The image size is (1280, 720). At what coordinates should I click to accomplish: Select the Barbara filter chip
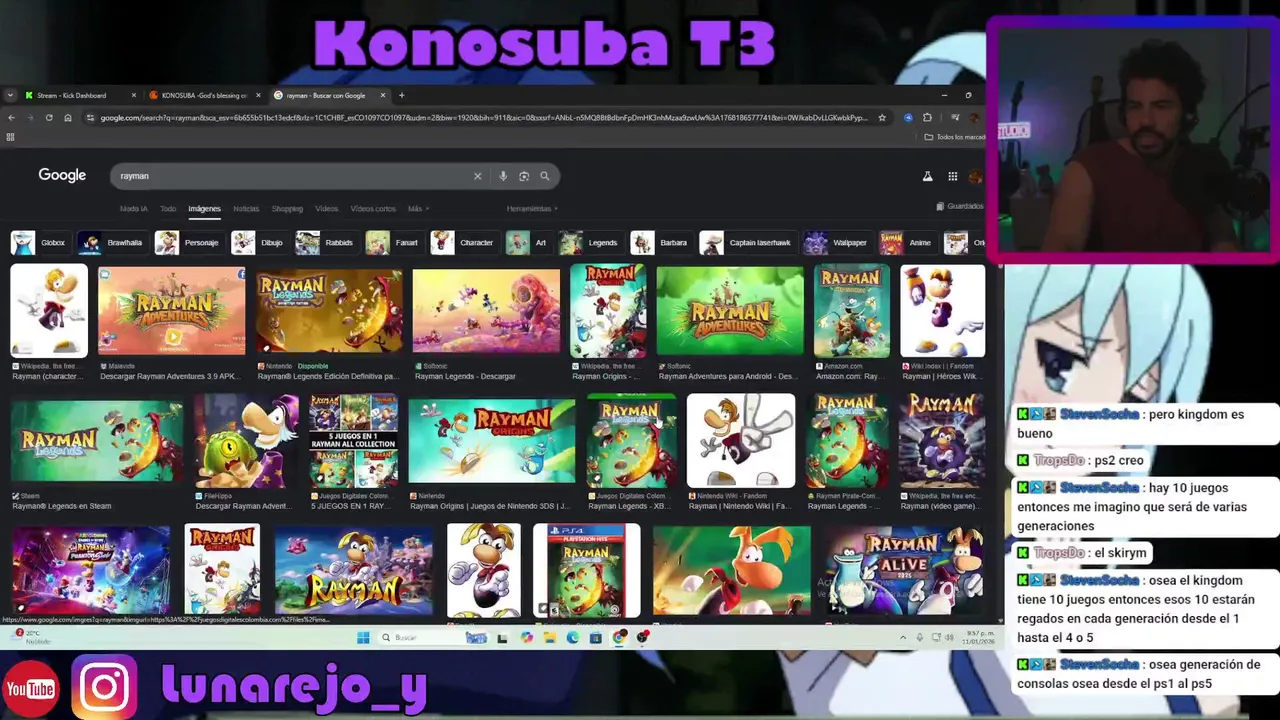pyautogui.click(x=661, y=243)
